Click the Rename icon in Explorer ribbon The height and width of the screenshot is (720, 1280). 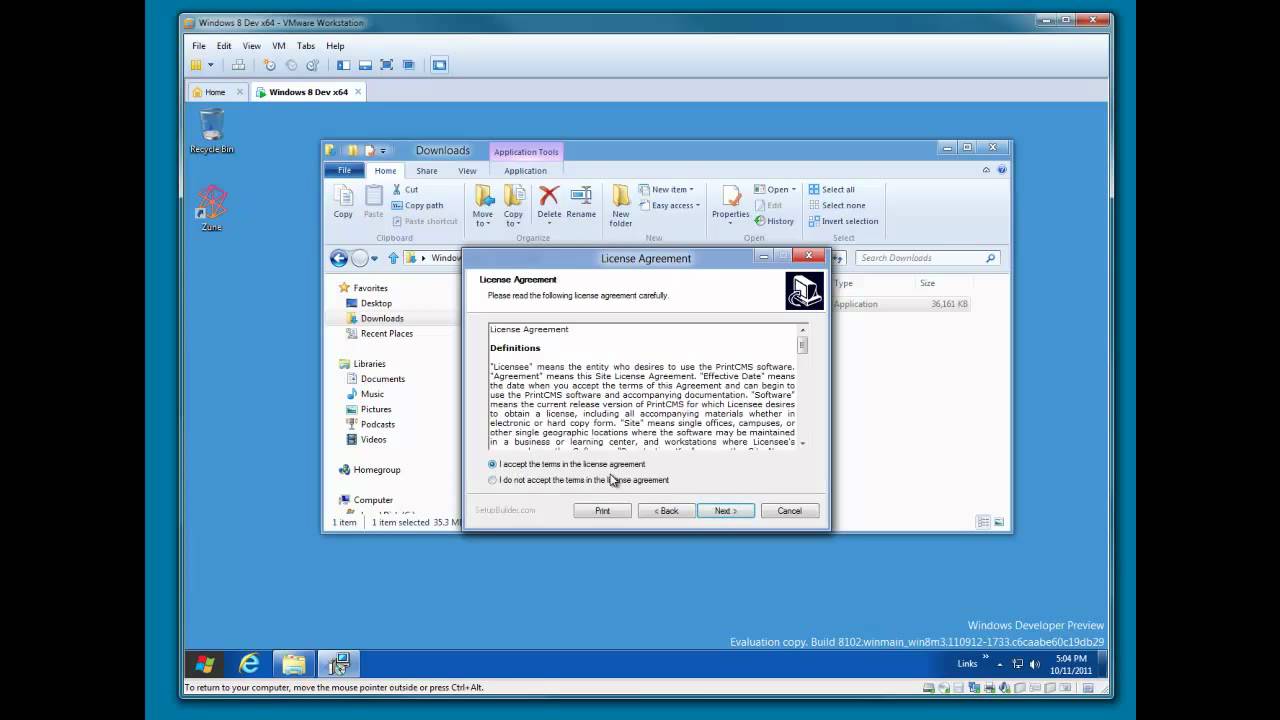click(581, 202)
